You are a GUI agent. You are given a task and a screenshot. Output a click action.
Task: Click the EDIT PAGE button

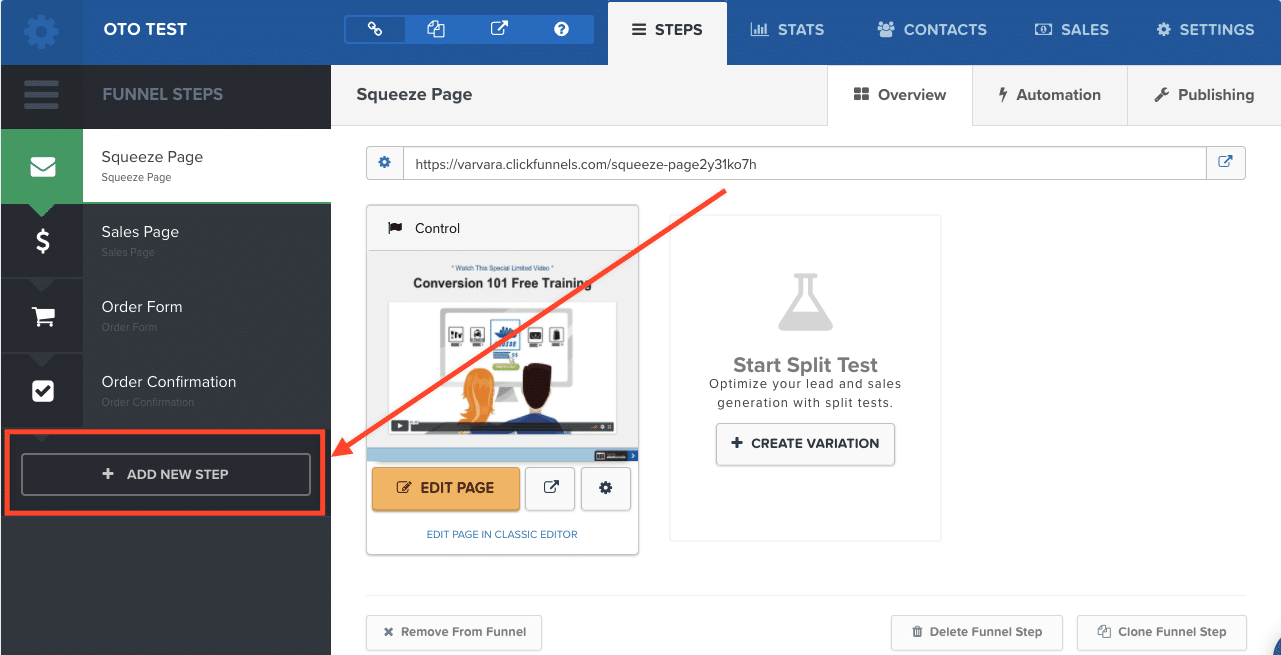[446, 488]
